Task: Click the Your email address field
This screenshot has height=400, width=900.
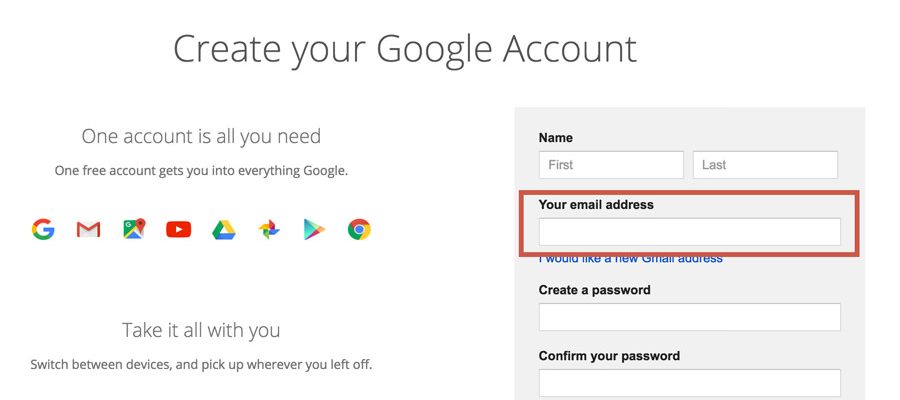Action: pos(689,232)
